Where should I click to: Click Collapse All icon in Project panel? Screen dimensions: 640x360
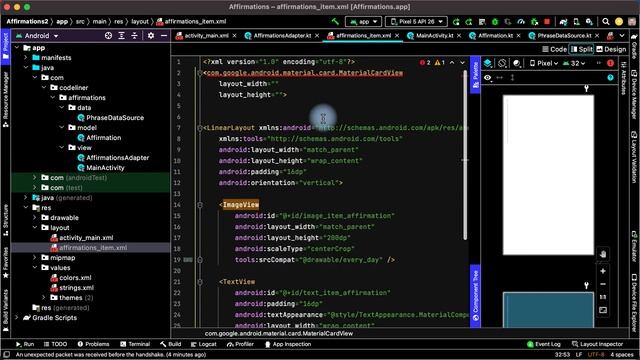[134, 36]
